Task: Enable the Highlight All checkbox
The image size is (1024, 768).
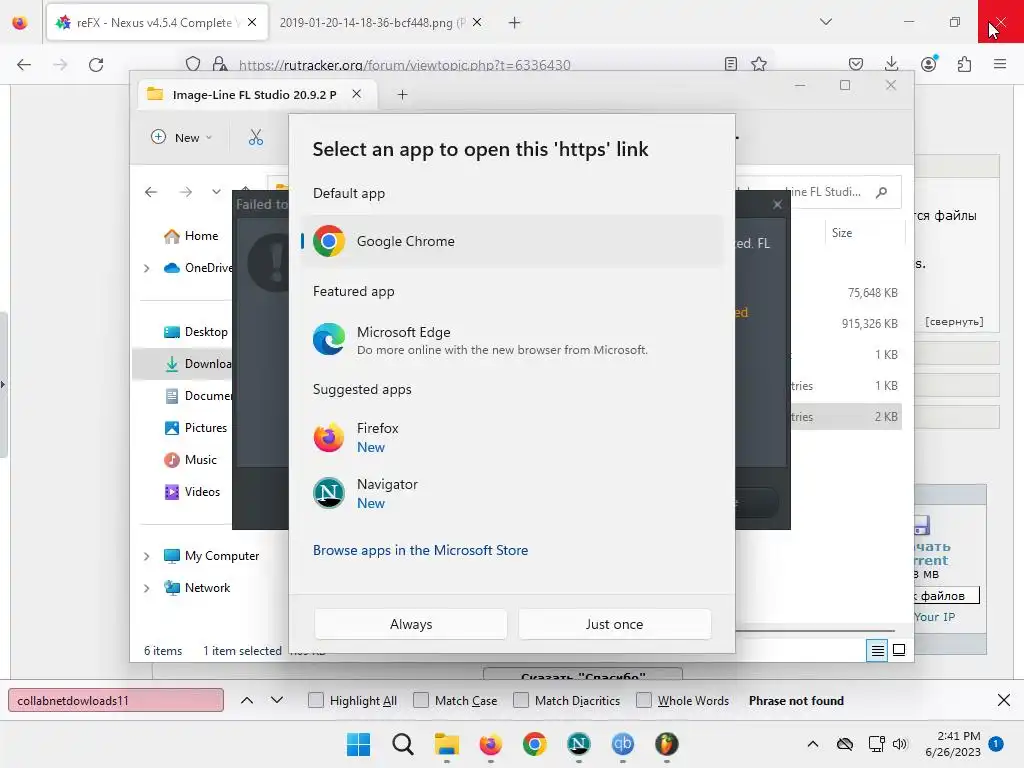Action: 315,700
